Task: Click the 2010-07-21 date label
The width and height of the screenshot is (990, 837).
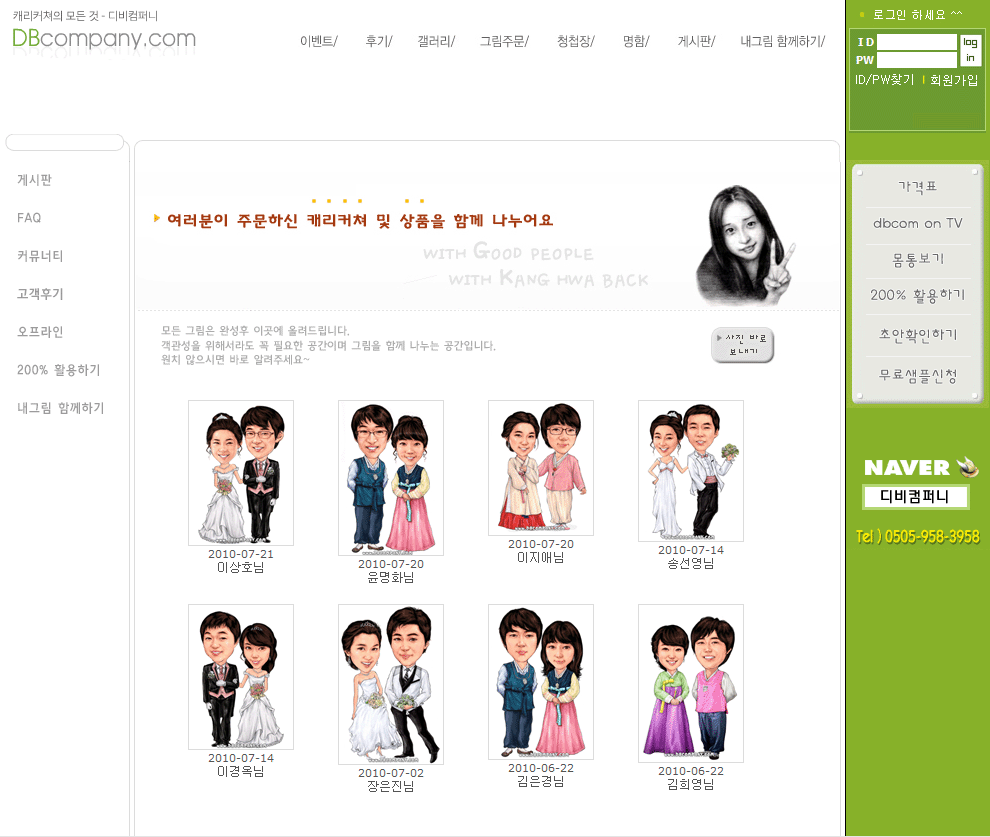Action: point(241,554)
